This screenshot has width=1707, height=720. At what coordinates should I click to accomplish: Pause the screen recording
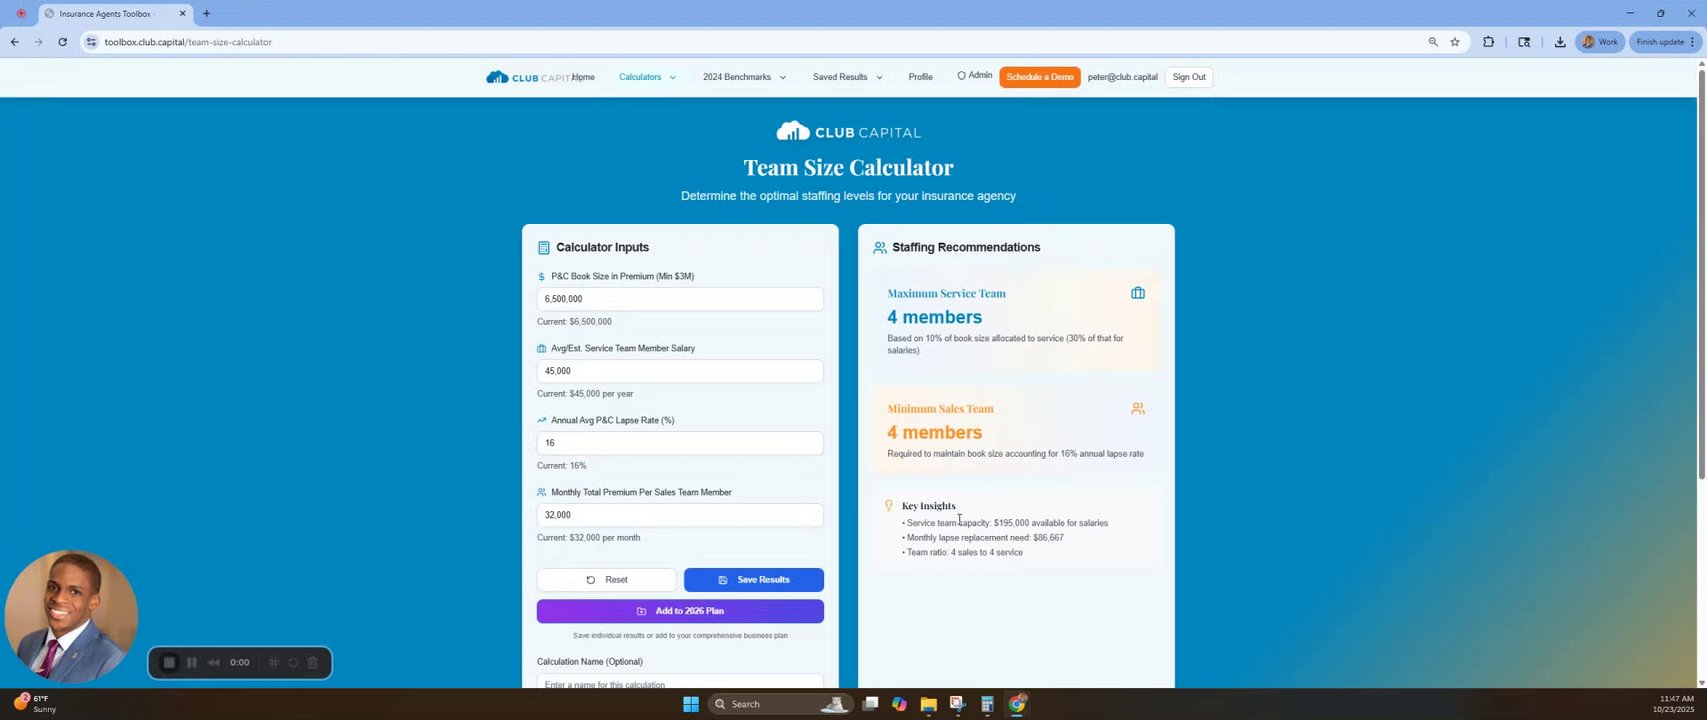pyautogui.click(x=191, y=663)
